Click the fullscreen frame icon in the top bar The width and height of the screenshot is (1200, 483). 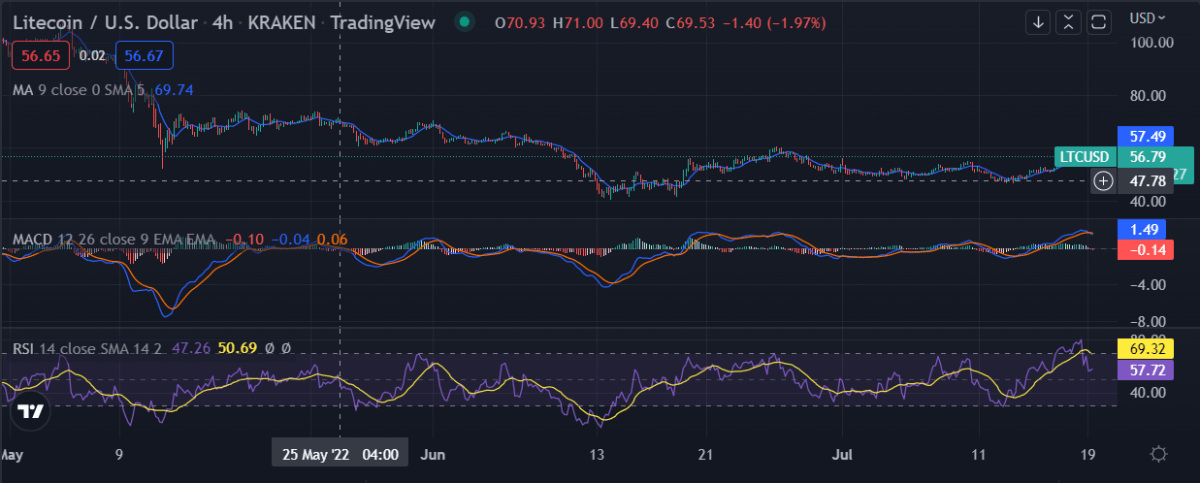pyautogui.click(x=1099, y=21)
